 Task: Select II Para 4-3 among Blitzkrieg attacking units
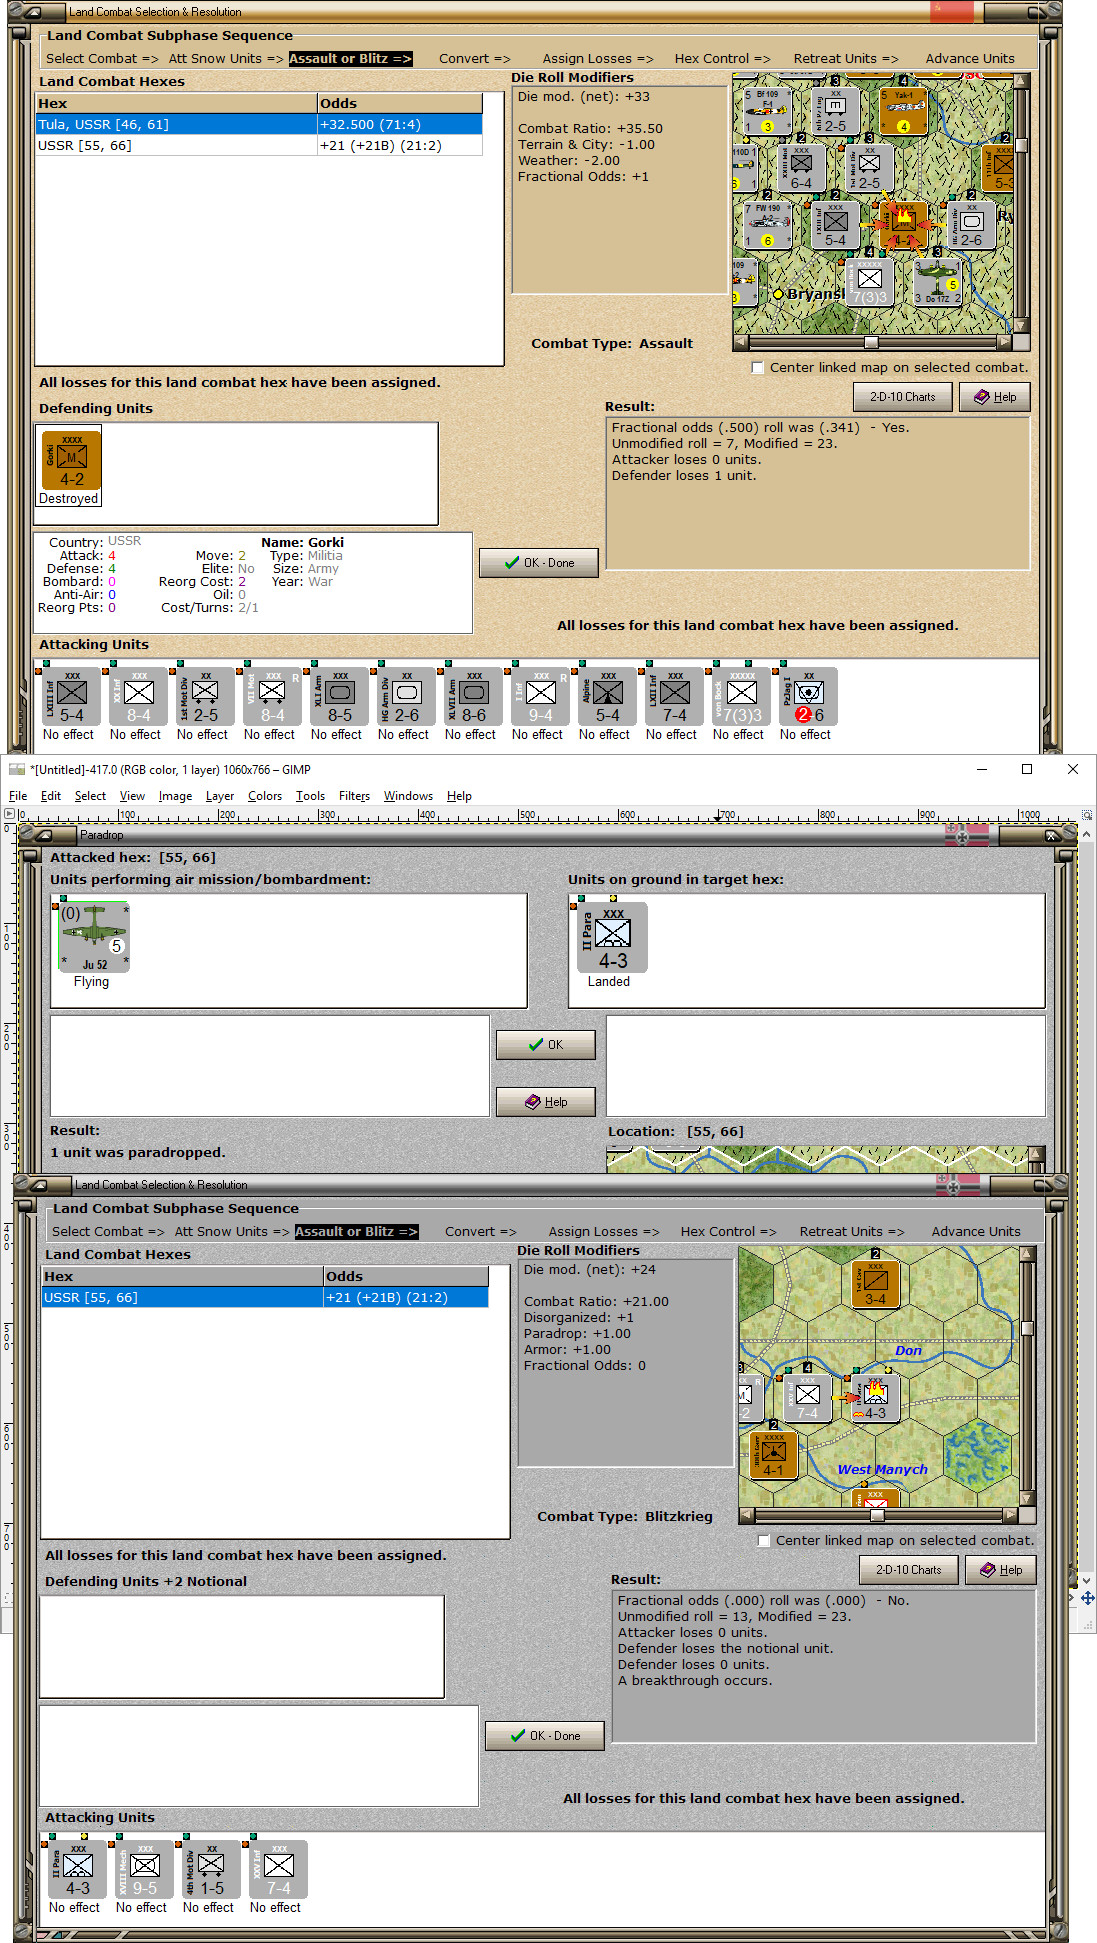click(78, 1870)
